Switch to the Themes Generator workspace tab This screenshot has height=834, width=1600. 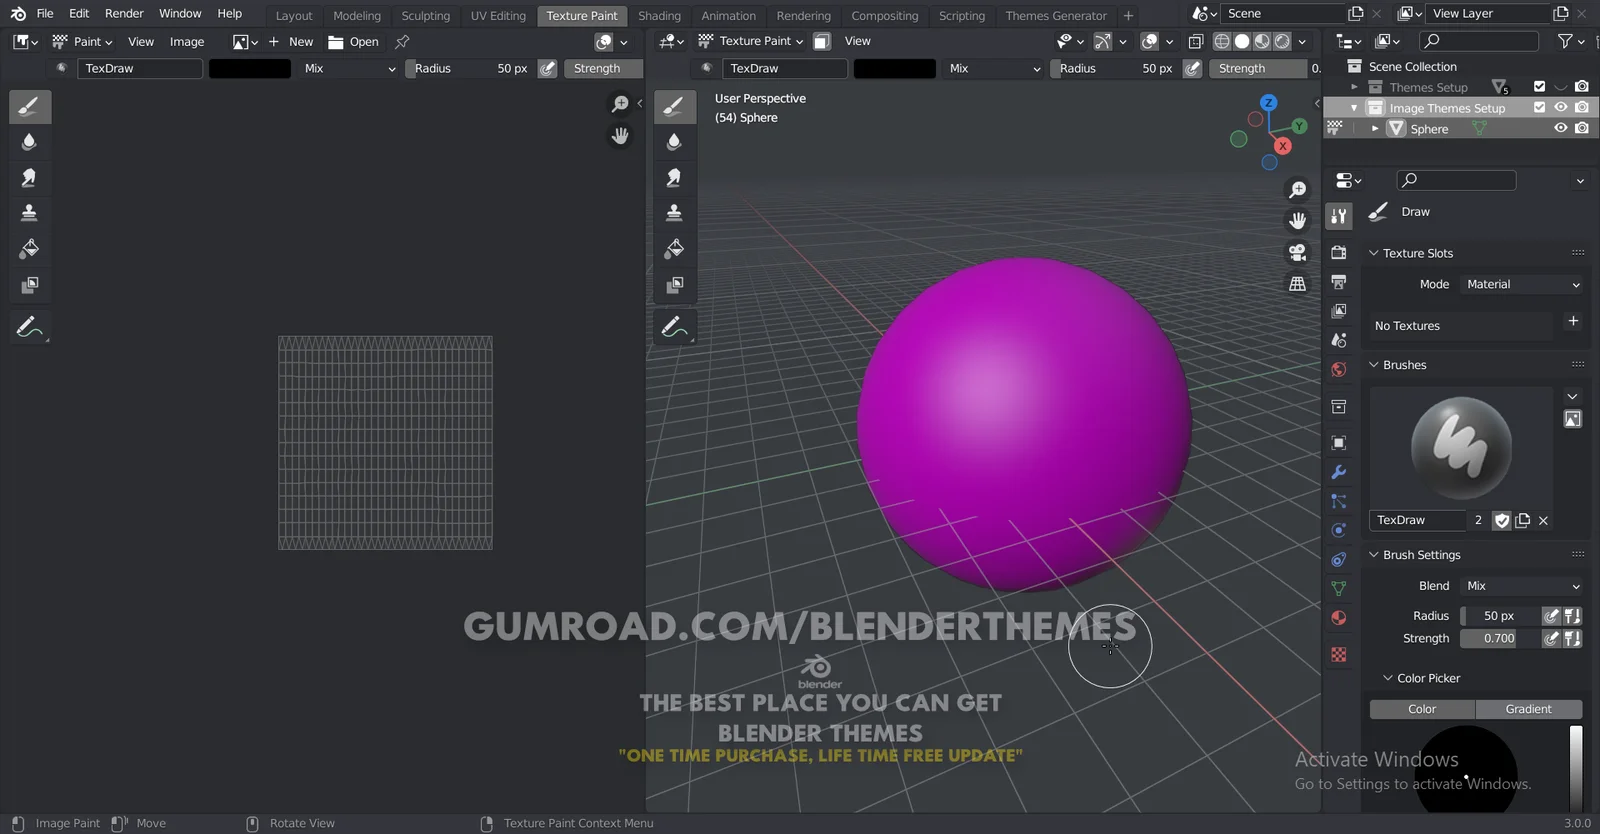coord(1056,16)
